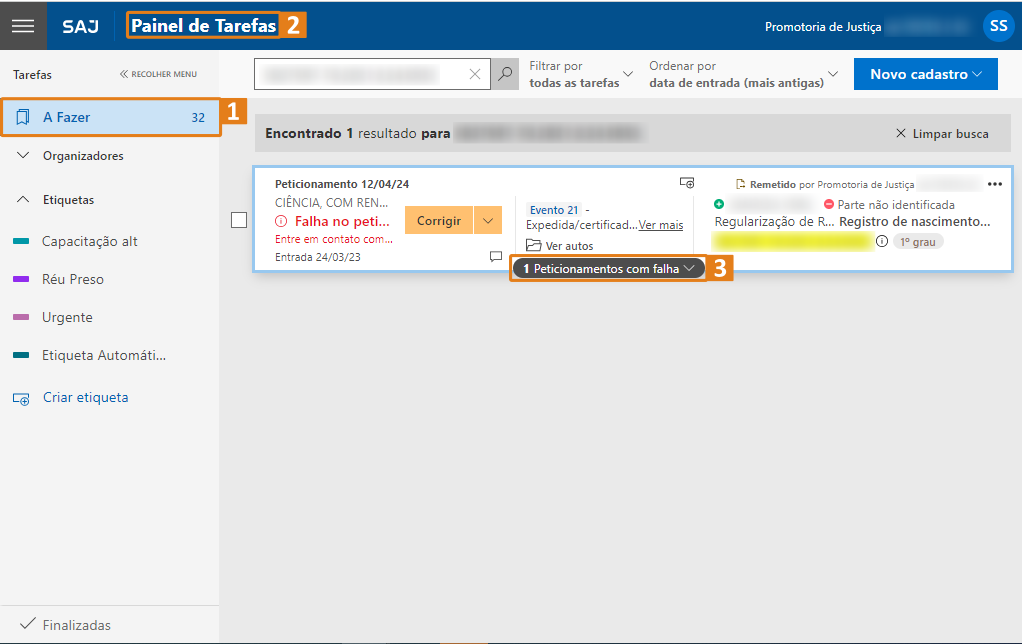This screenshot has height=644, width=1022.
Task: Click the screen icon on the Peticionamento card
Action: coord(687,182)
